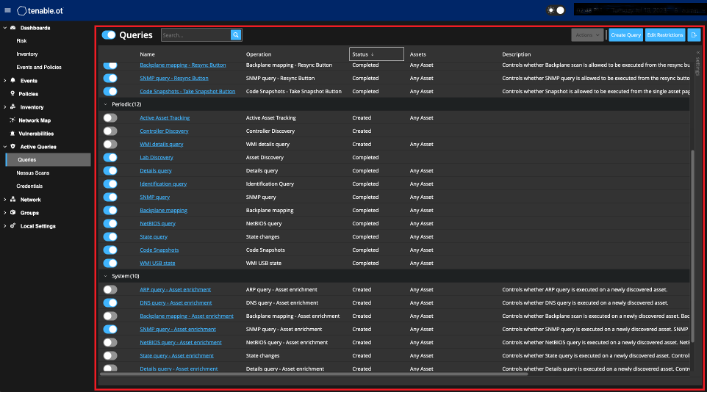Disable the WMI USB state toggle

coord(110,263)
